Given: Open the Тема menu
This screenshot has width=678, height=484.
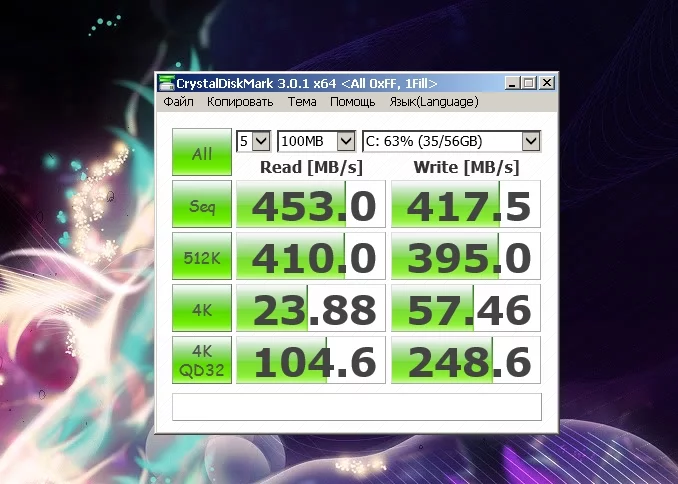Looking at the screenshot, I should click(302, 102).
